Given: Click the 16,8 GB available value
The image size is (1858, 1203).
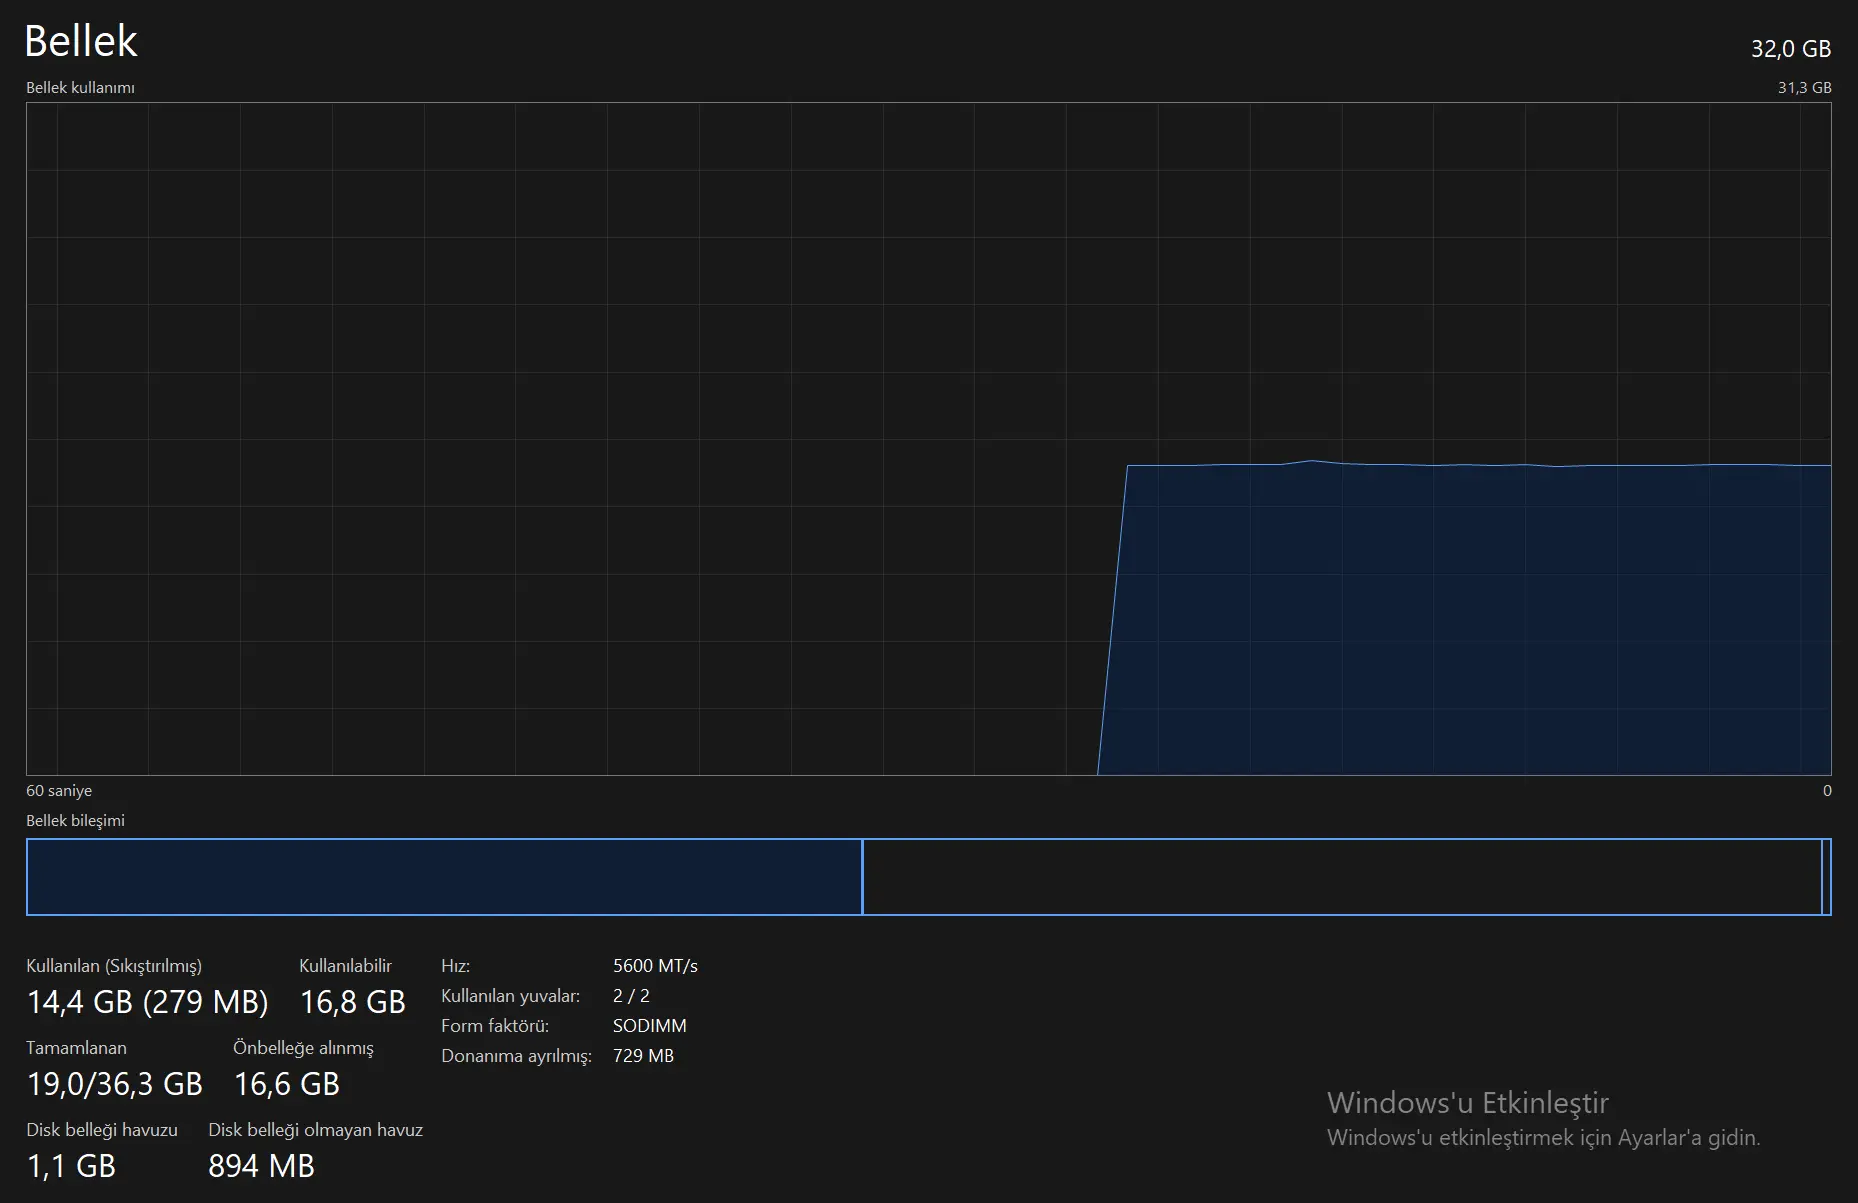Looking at the screenshot, I should [352, 1002].
